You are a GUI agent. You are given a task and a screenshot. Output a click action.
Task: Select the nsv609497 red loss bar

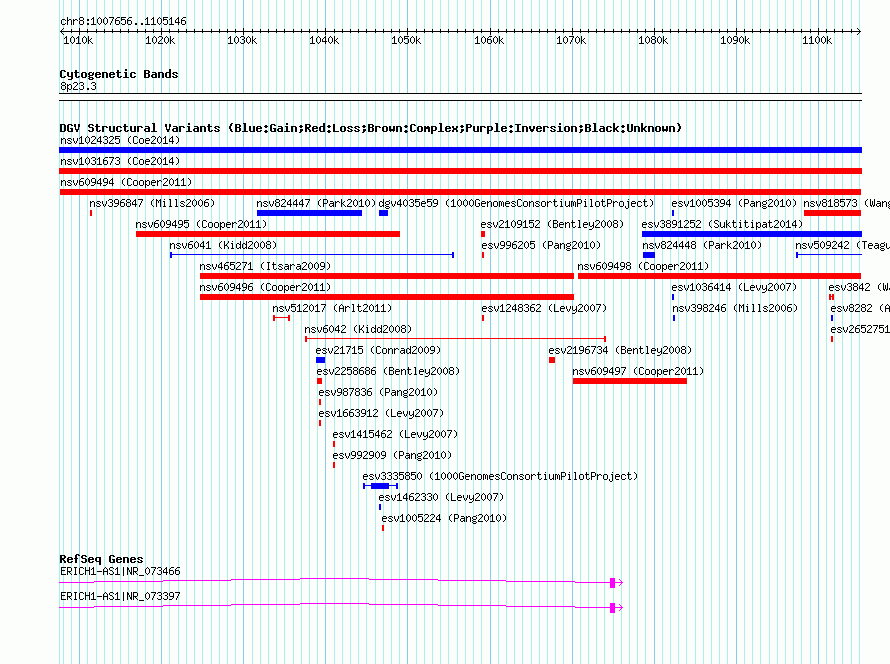tap(629, 381)
